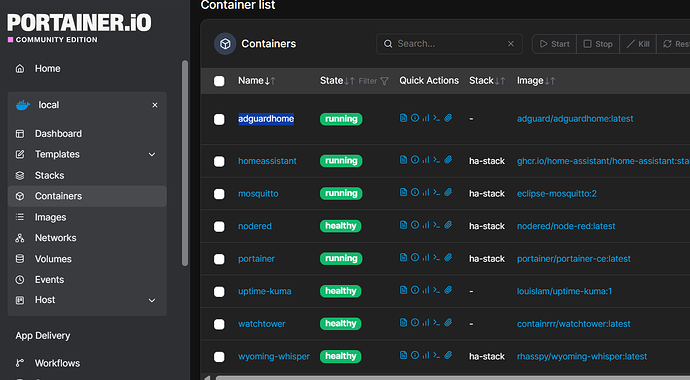Check the wyoming-whisper row checkbox
690x380 pixels.
219,357
